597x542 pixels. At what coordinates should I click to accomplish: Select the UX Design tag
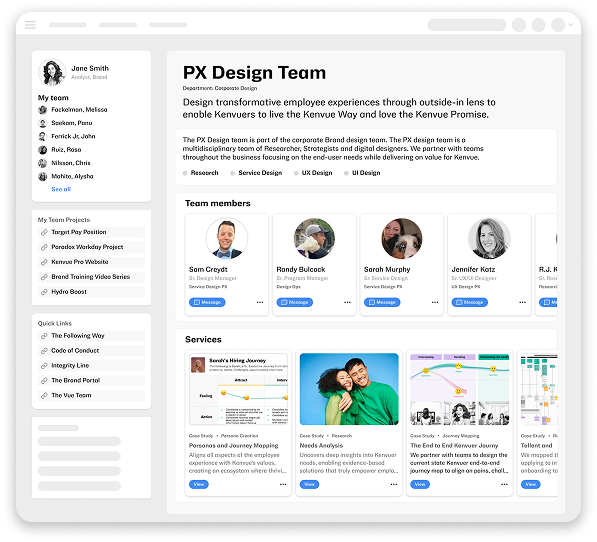coord(313,173)
